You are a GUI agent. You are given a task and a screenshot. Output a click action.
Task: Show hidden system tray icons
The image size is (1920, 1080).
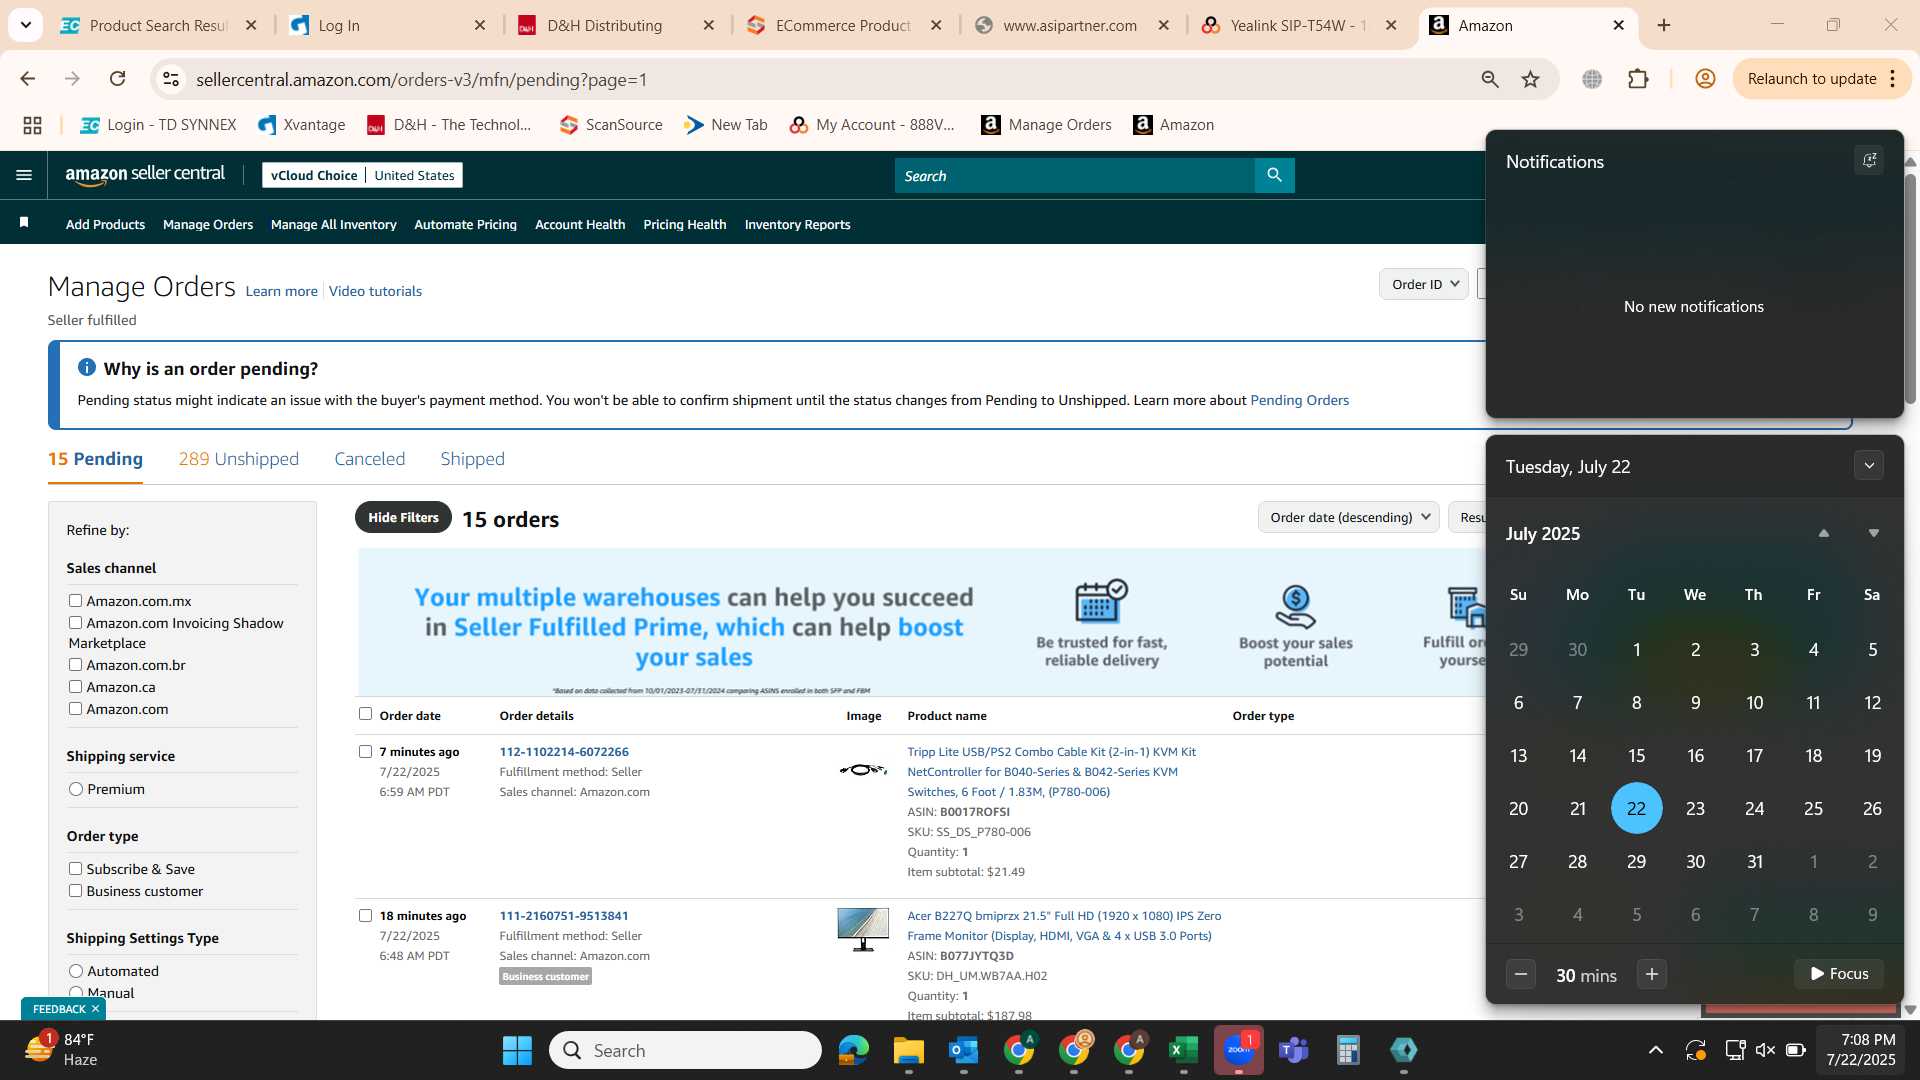point(1656,1050)
